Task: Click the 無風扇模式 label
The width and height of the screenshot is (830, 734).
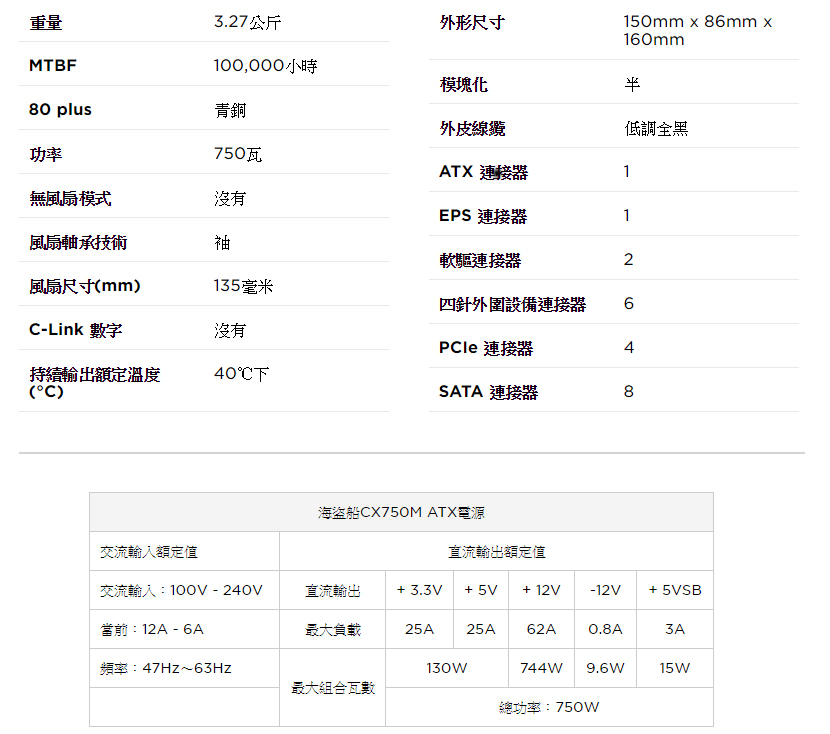Action: [70, 198]
